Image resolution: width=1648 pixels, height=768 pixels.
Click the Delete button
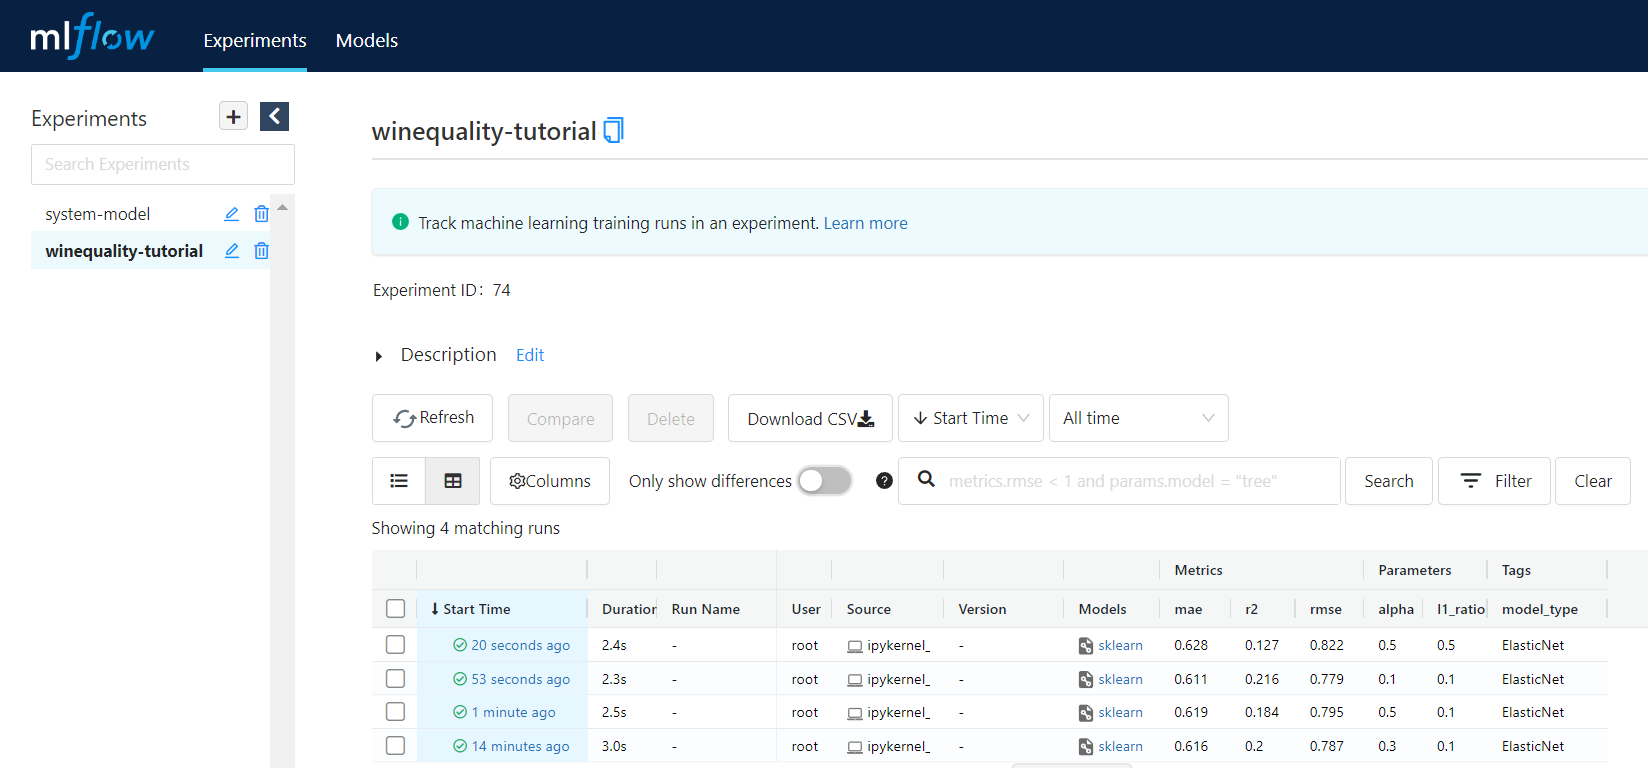(x=671, y=418)
